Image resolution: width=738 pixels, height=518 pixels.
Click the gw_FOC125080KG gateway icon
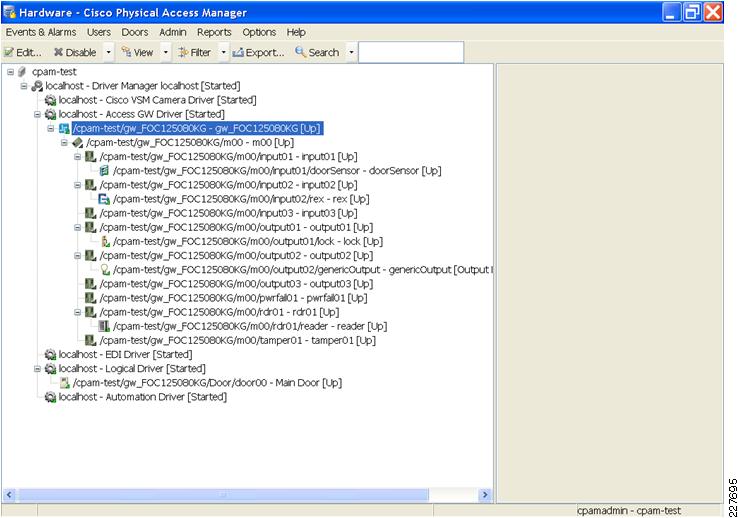[64, 128]
